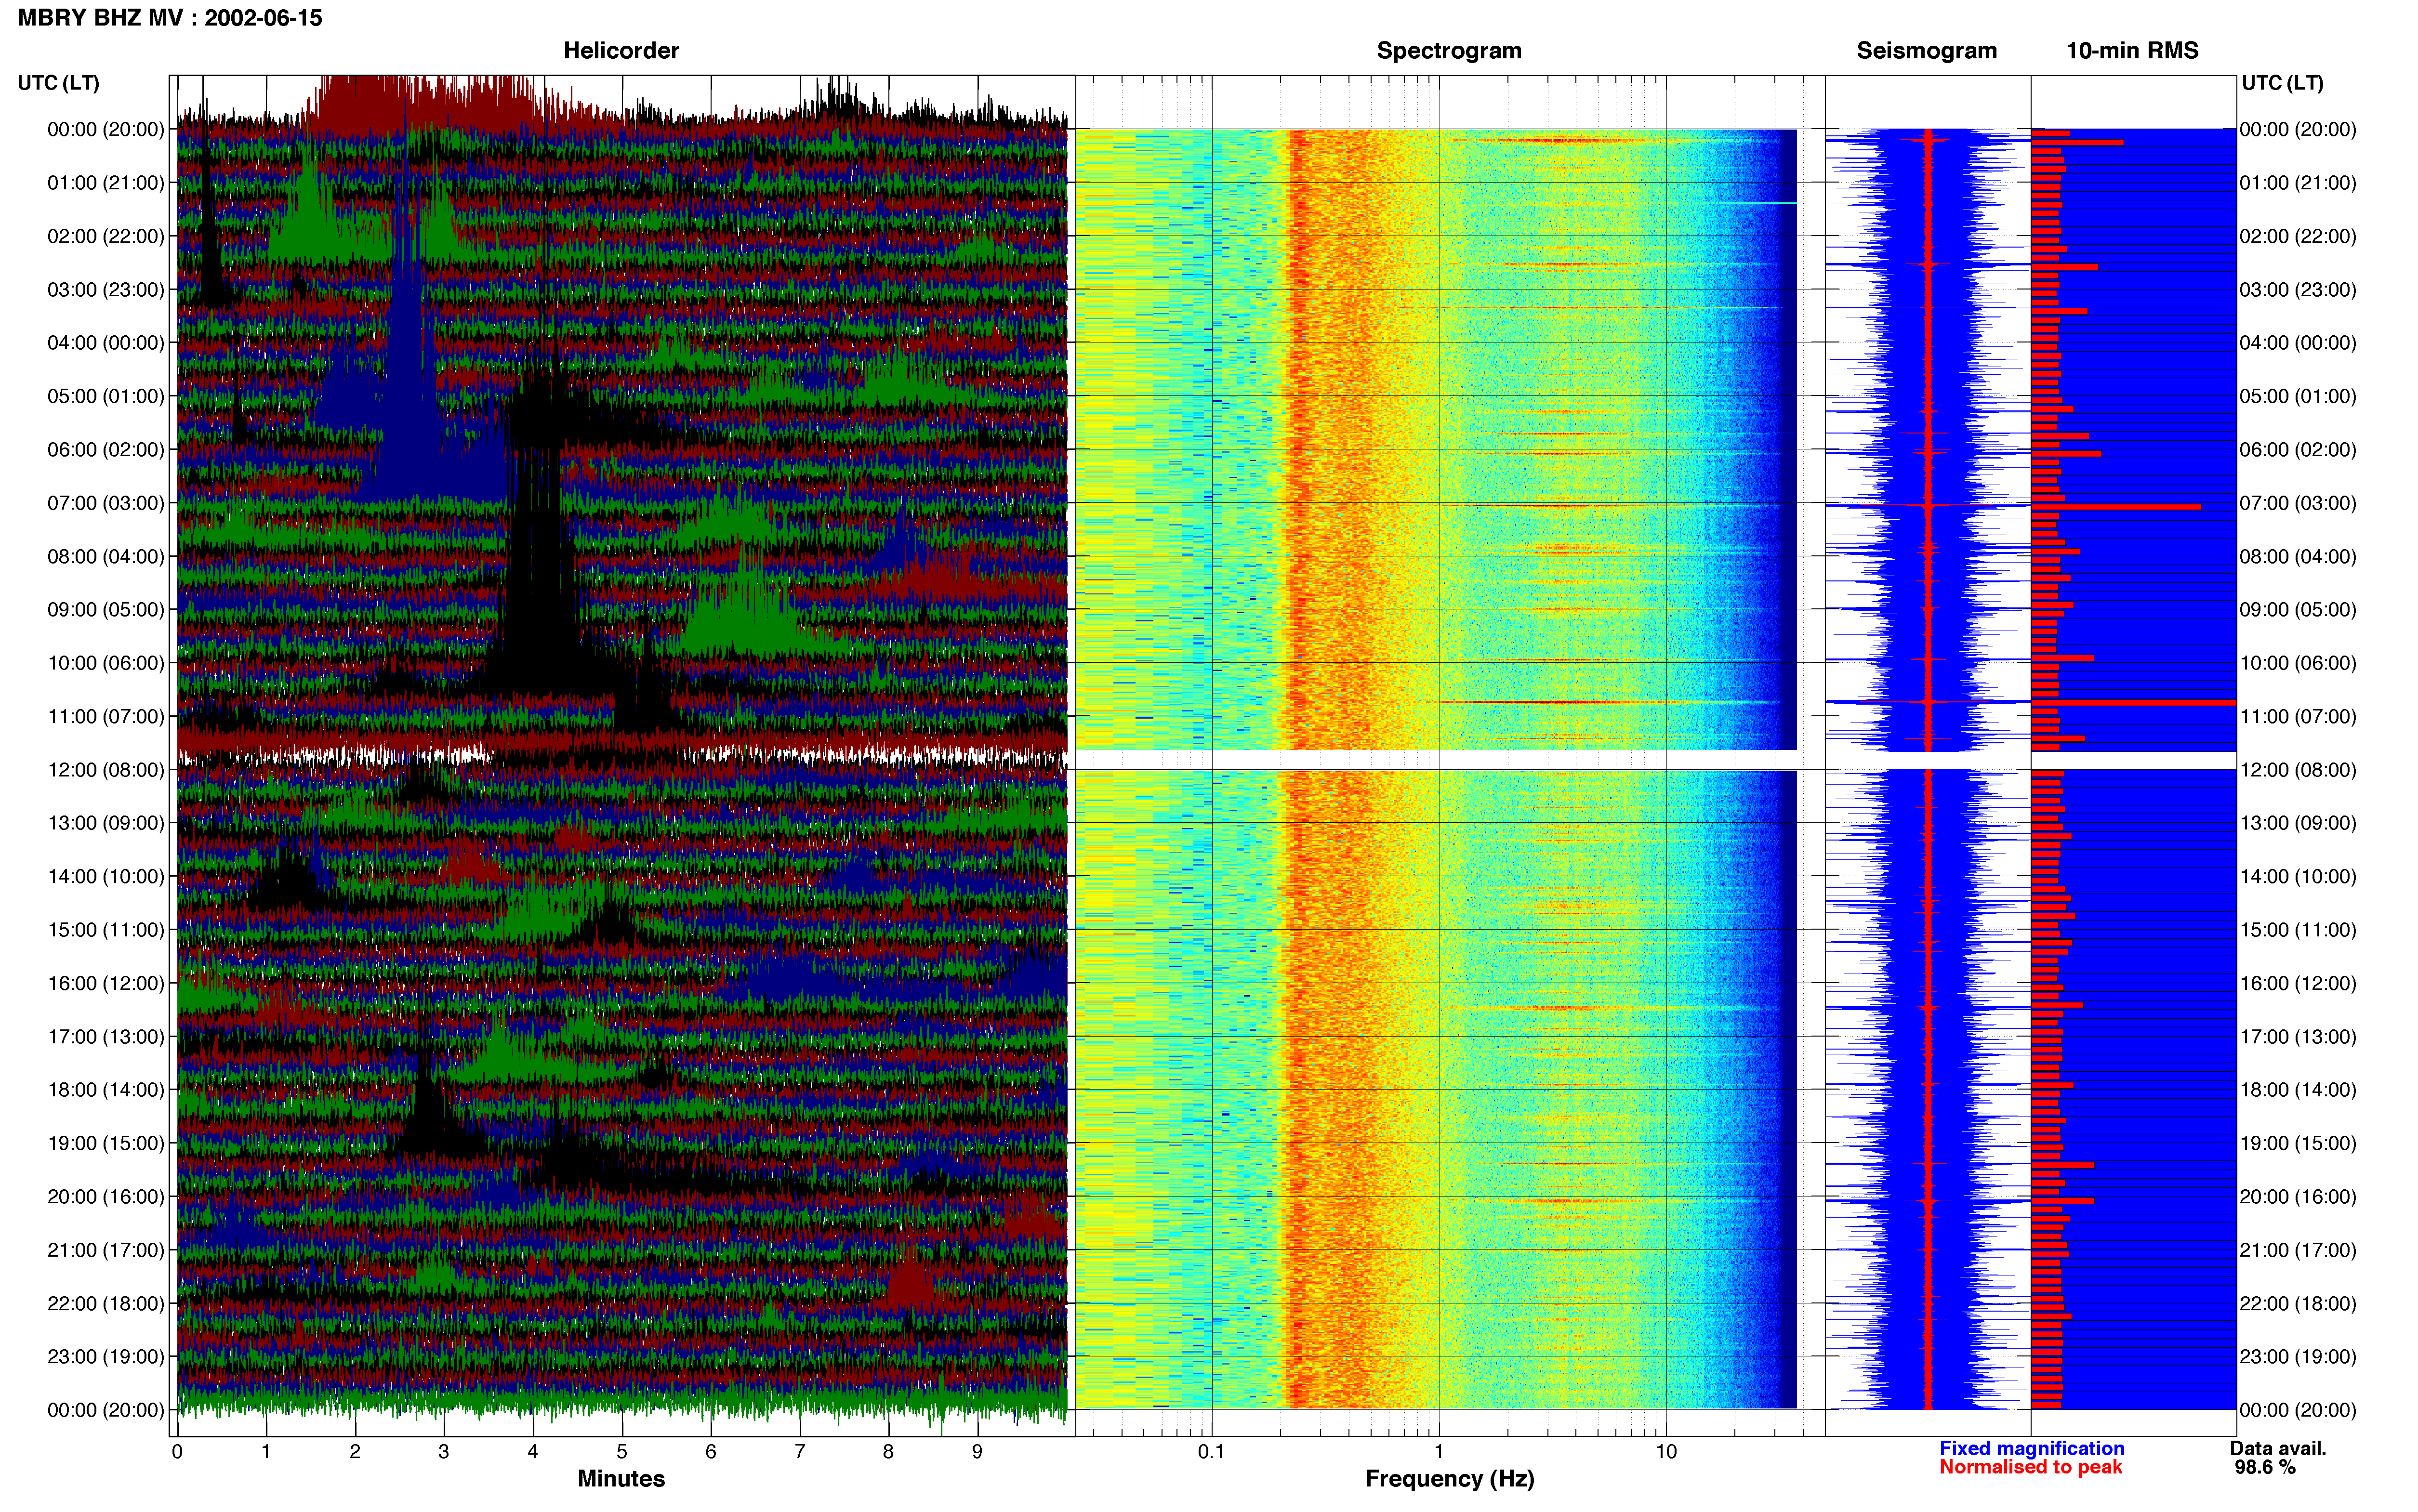Click the 'MBRY BHZ MV : 2002-06-15' title
2418x1512 pixels.
tap(170, 18)
